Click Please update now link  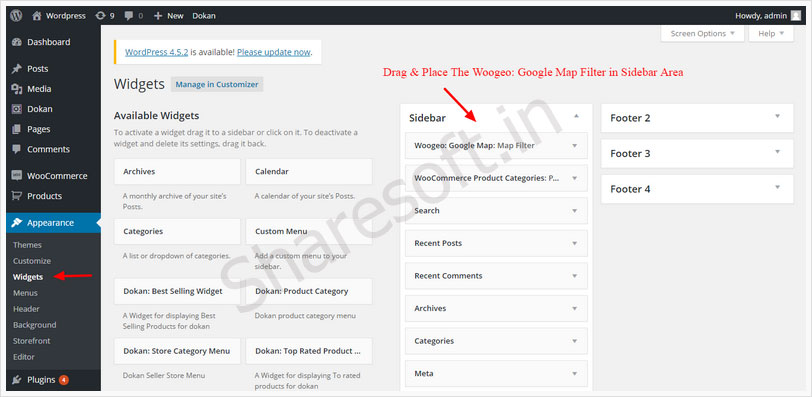pyautogui.click(x=273, y=52)
